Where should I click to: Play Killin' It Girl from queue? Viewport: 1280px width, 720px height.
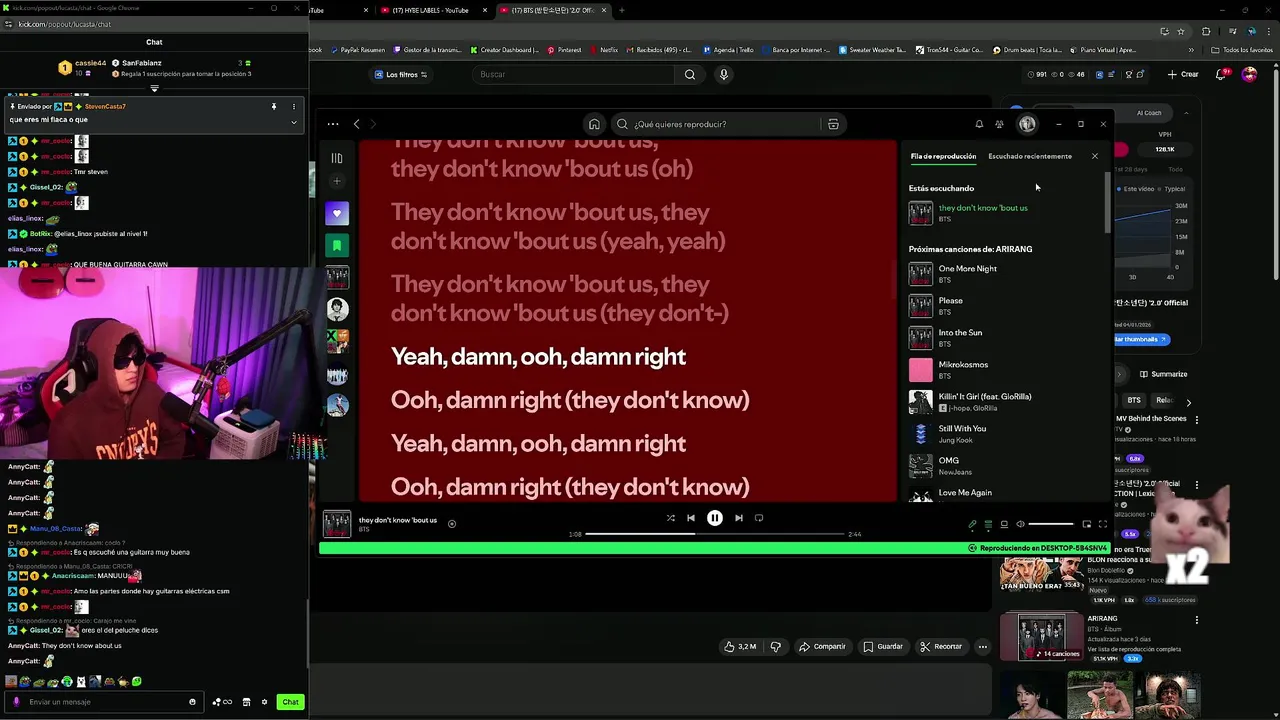pos(1005,401)
